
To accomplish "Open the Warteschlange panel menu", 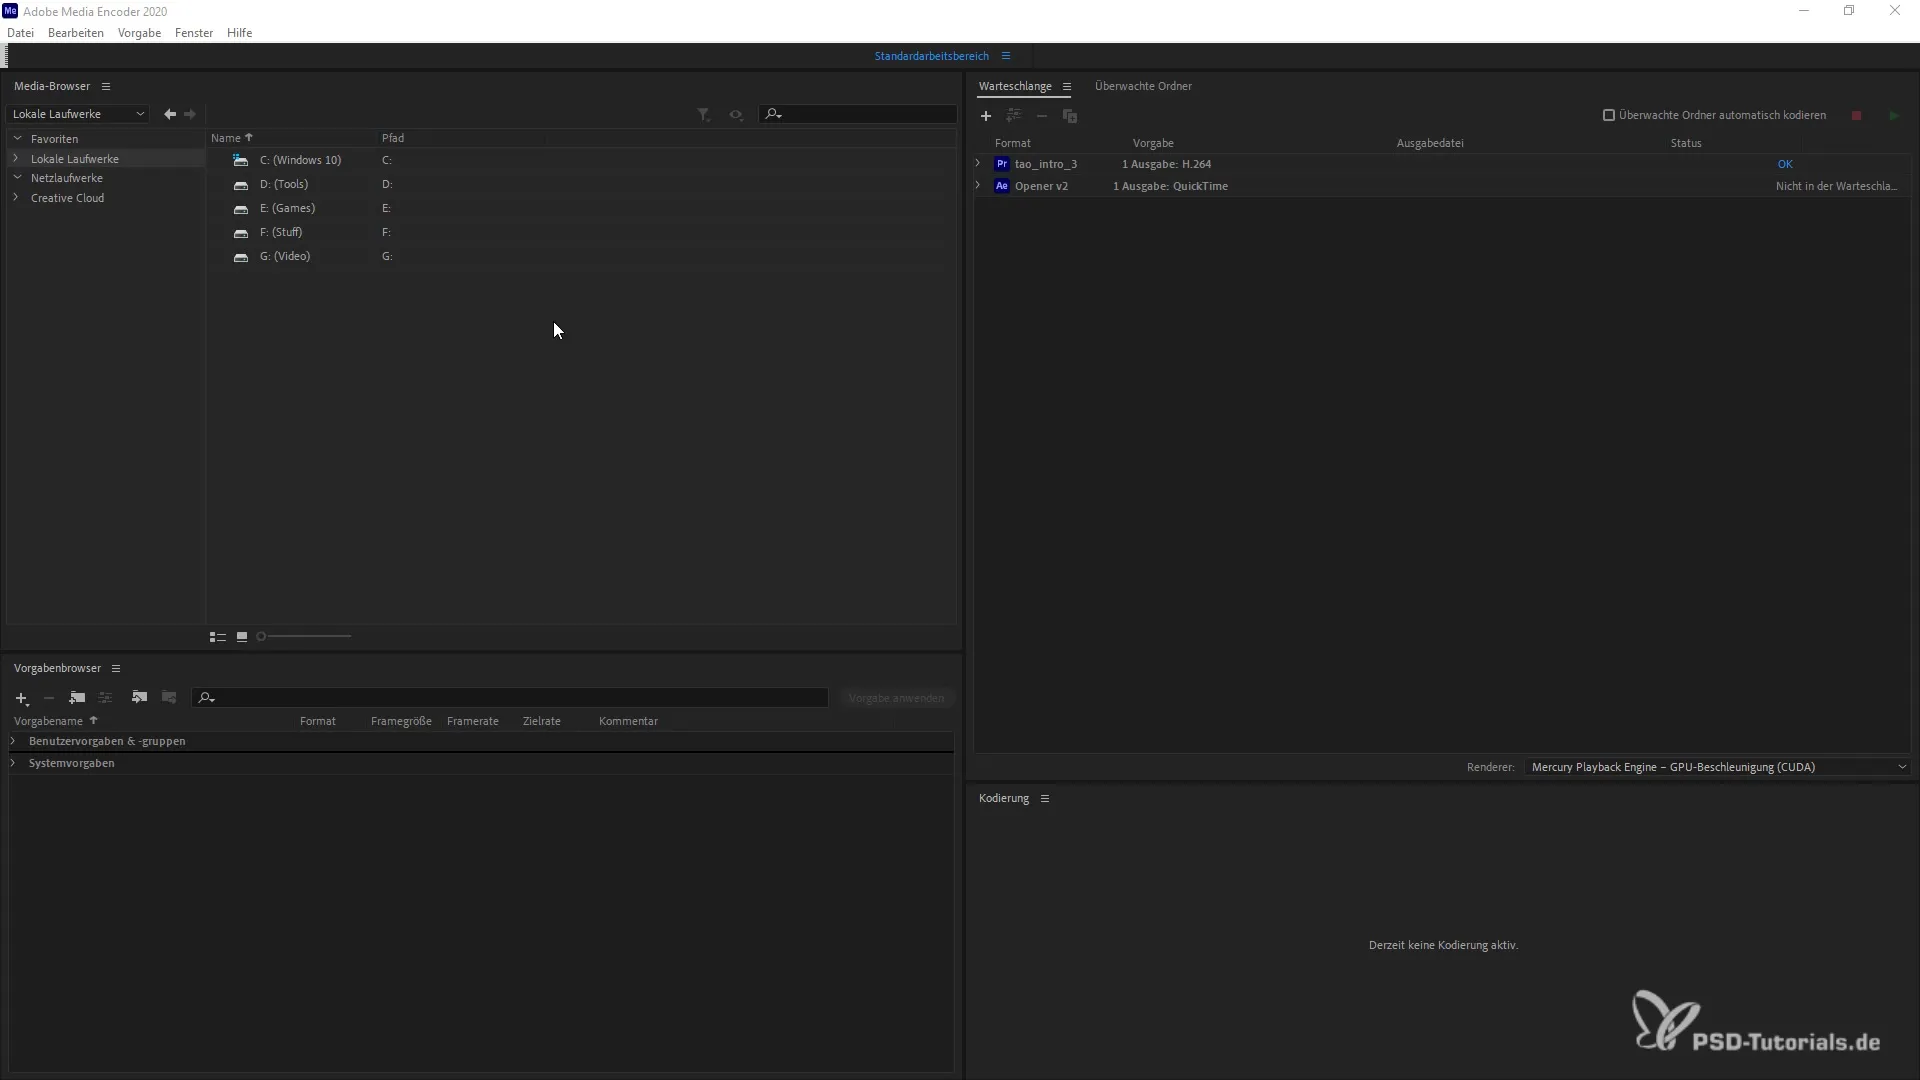I will click(x=1067, y=87).
